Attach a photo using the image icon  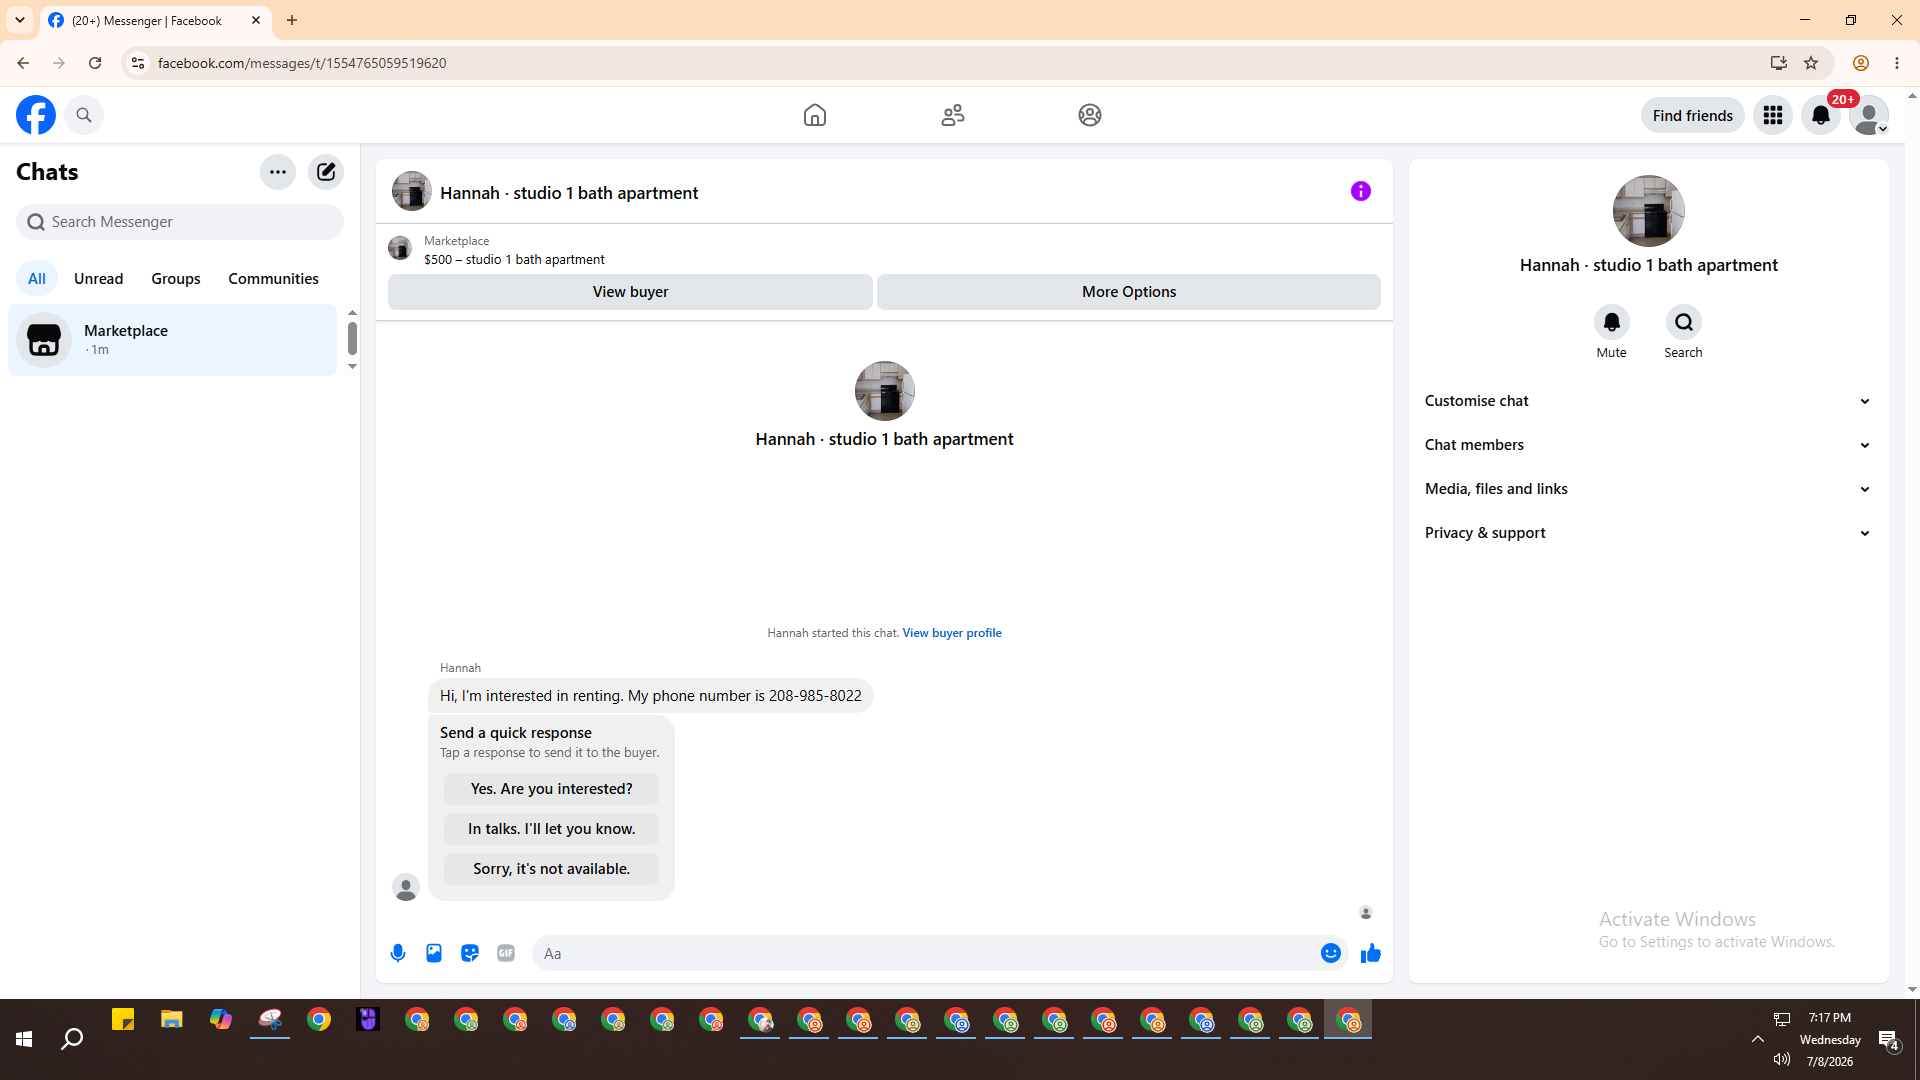click(434, 953)
